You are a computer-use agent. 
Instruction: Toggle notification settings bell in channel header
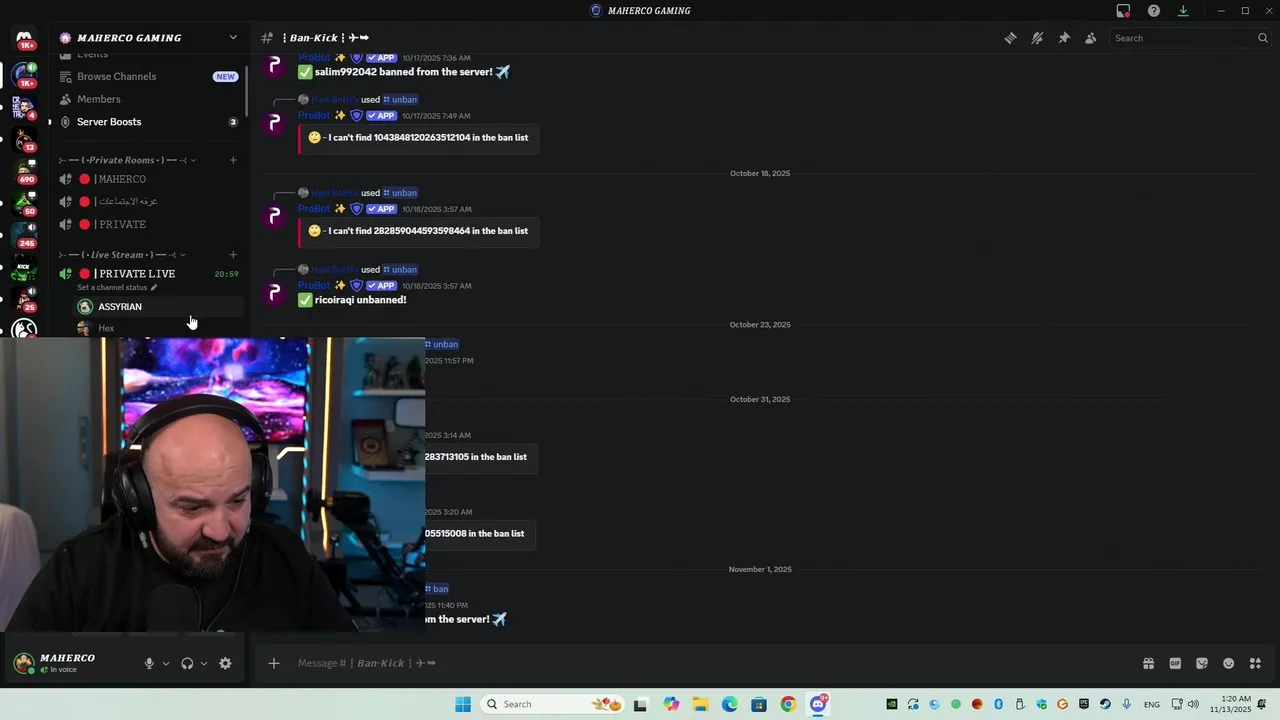(1037, 38)
